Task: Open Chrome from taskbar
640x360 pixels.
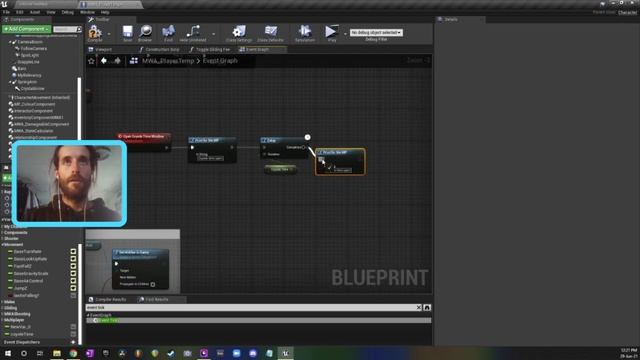Action: [x=73, y=353]
